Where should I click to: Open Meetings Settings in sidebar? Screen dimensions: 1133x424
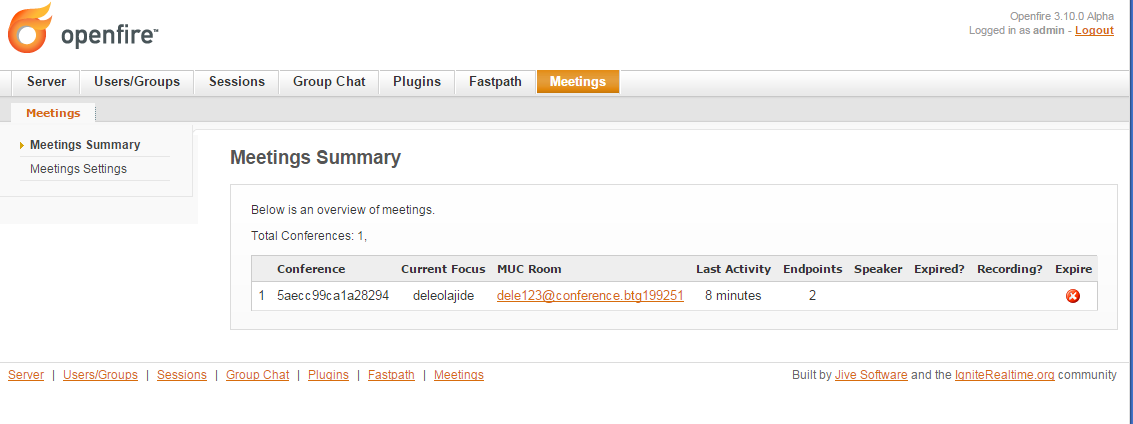(x=78, y=168)
